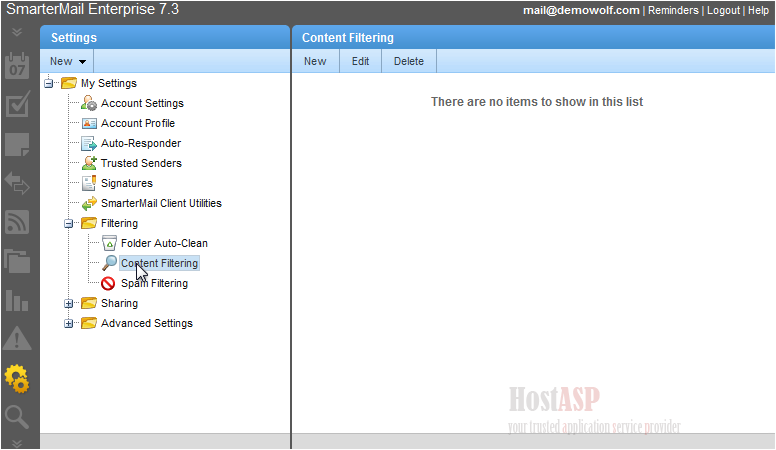776x450 pixels.
Task: Click the Advanced Settings label
Action: [x=147, y=323]
